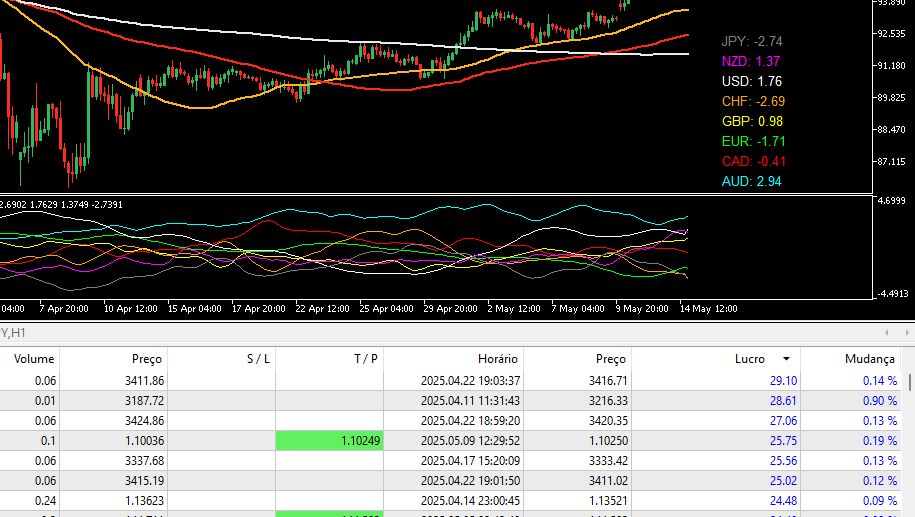Select time cell 2025.05.09 12:29:52
Image resolution: width=915 pixels, height=517 pixels.
pos(470,441)
